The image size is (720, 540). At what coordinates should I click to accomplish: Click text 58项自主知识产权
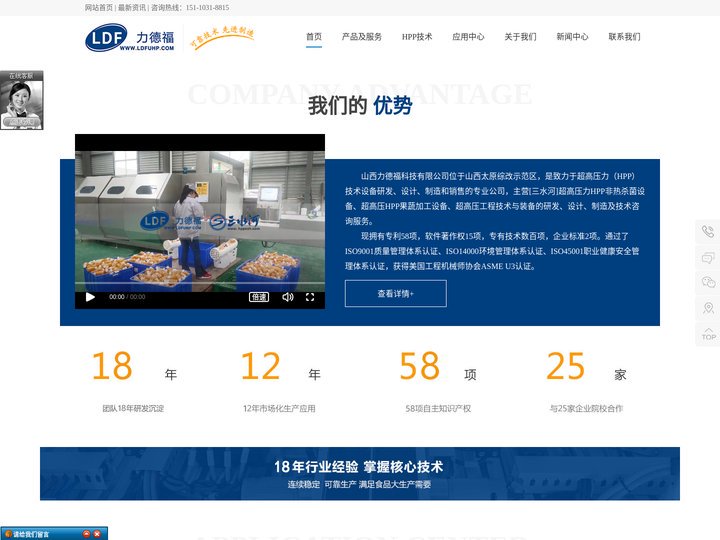point(438,408)
